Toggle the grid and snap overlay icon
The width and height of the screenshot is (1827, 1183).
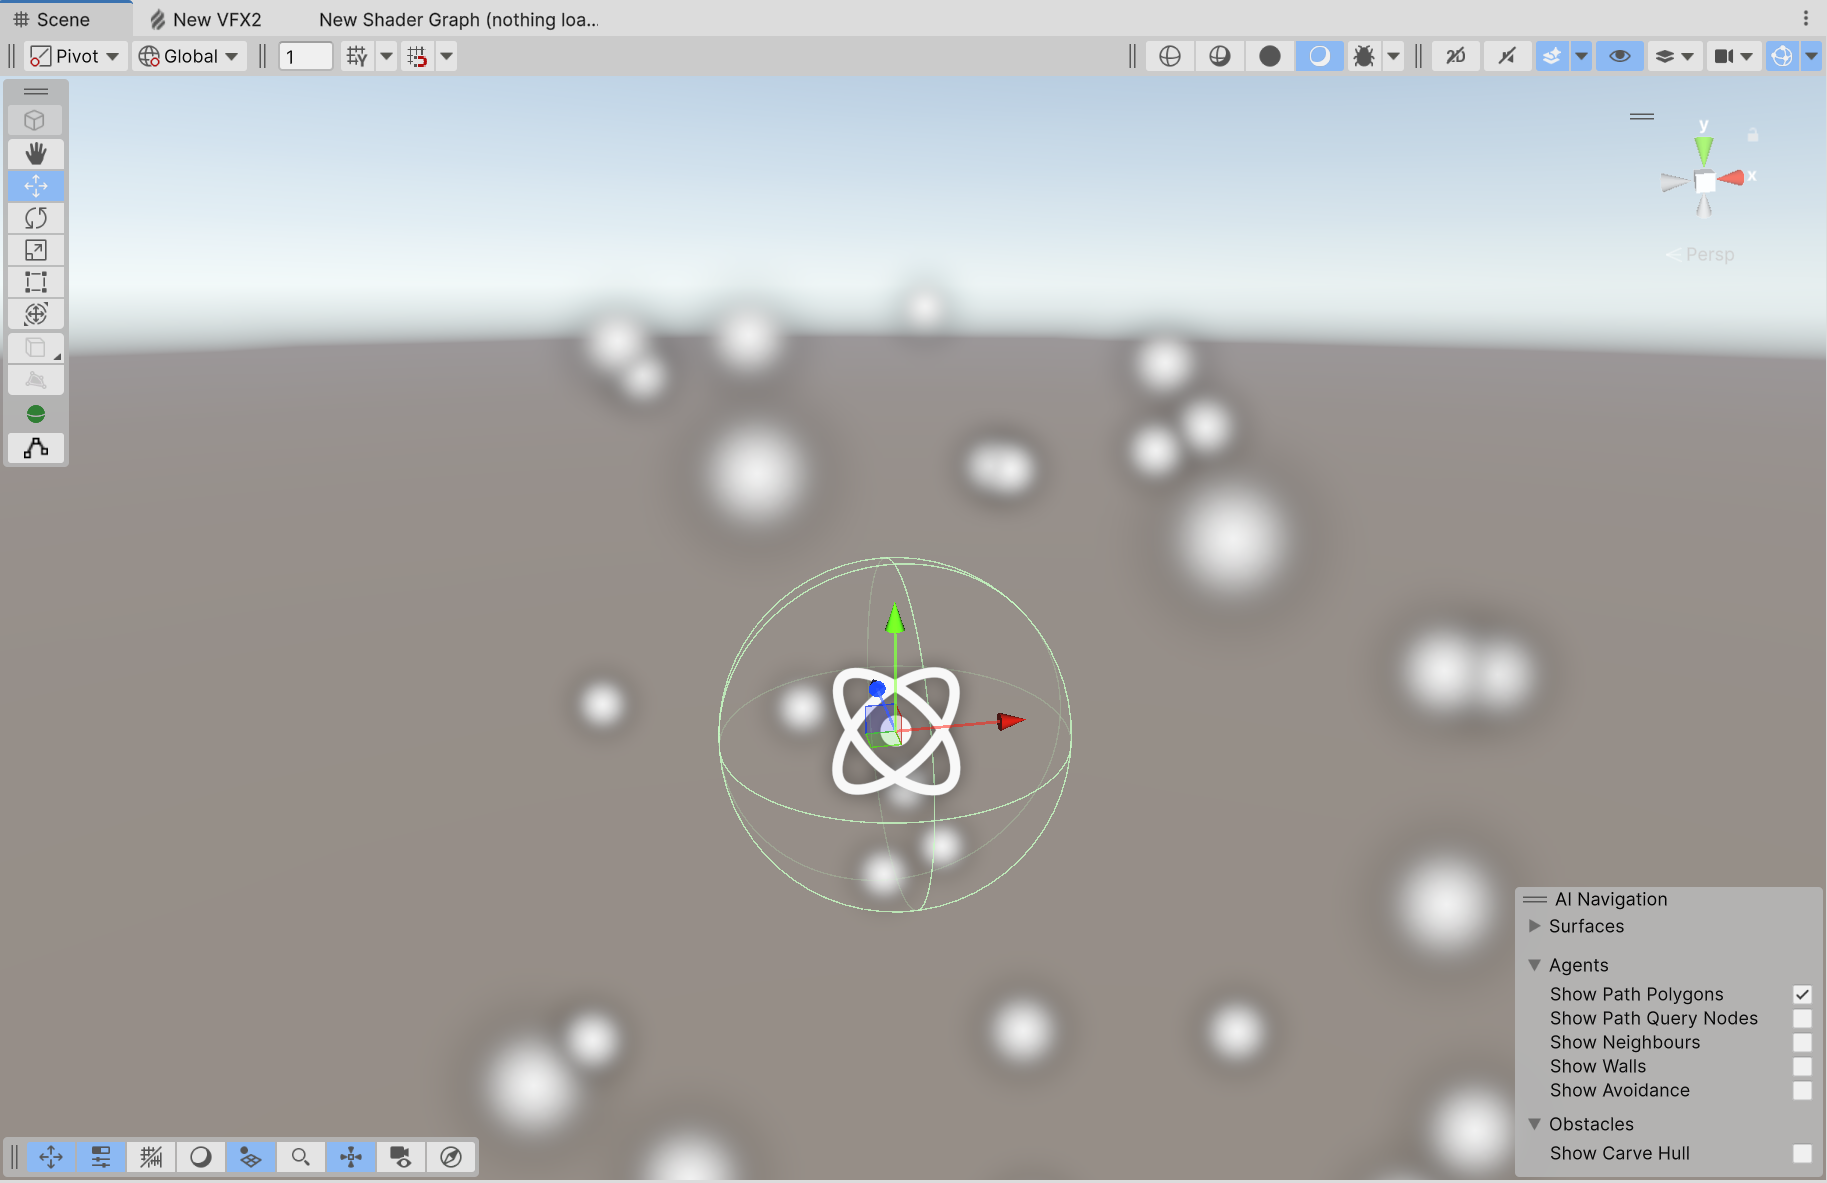[151, 1157]
